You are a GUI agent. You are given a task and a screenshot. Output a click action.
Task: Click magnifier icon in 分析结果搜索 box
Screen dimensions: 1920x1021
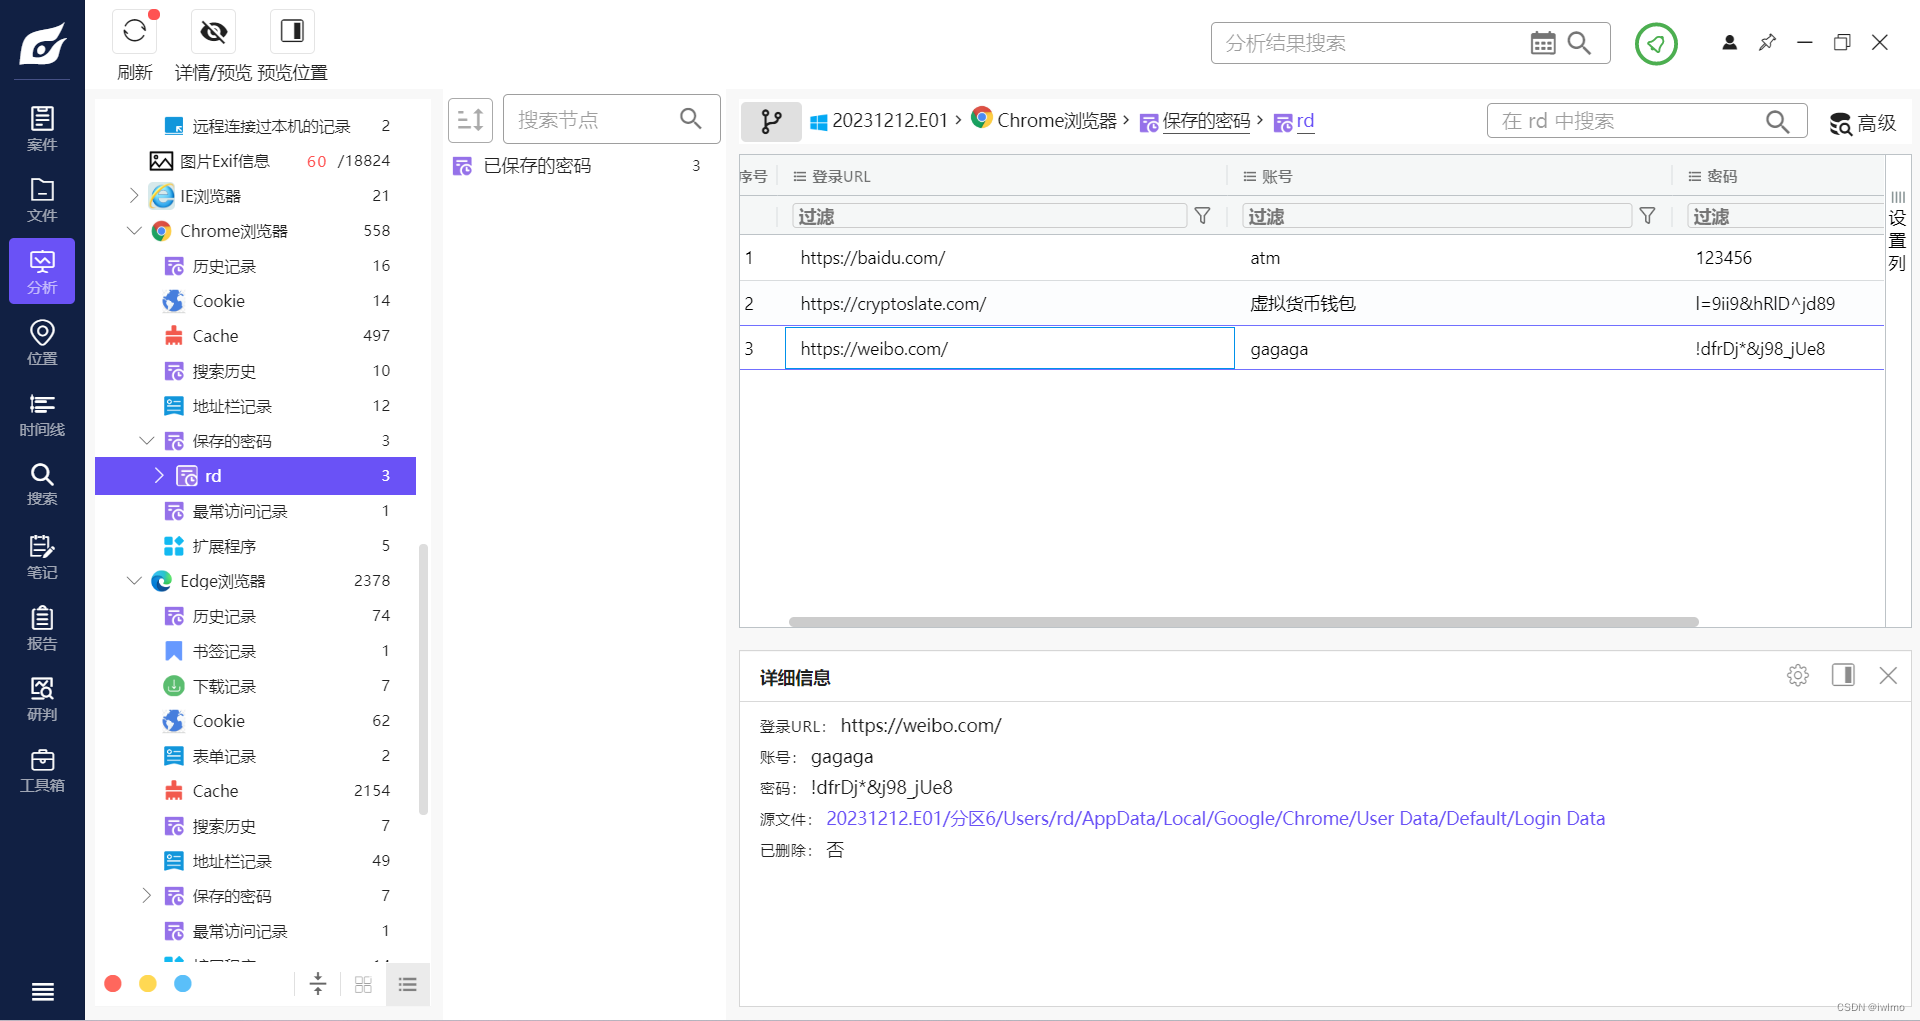pyautogui.click(x=1580, y=43)
